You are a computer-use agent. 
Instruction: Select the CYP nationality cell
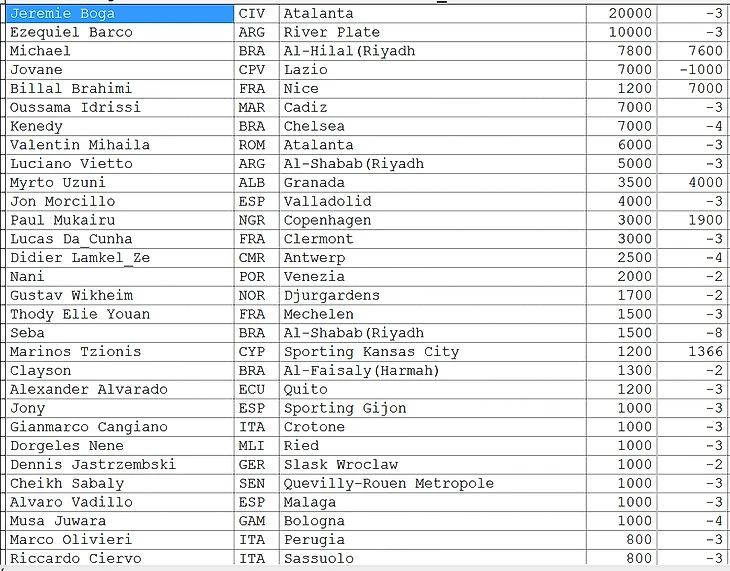[257, 352]
